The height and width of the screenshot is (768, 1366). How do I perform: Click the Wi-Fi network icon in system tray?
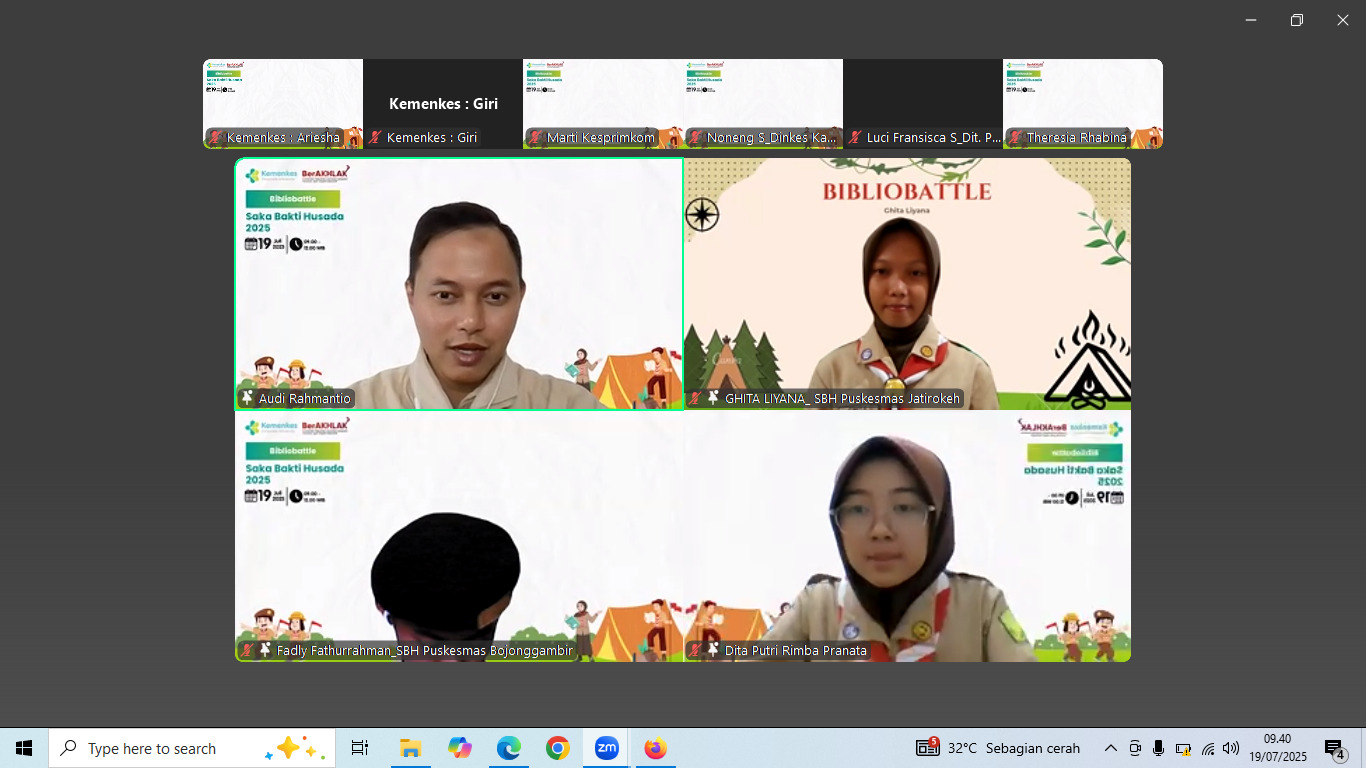click(1207, 748)
